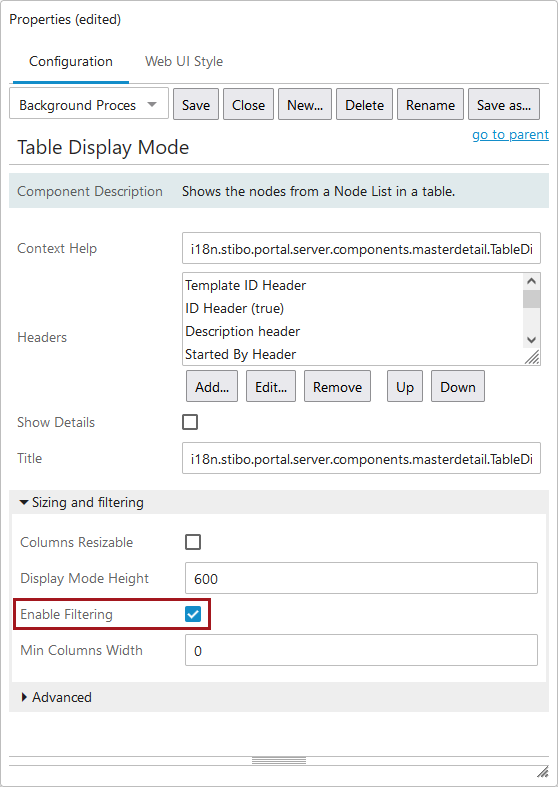This screenshot has height=787, width=558.
Task: Click the Headers list scroll down arrow
Action: (531, 340)
